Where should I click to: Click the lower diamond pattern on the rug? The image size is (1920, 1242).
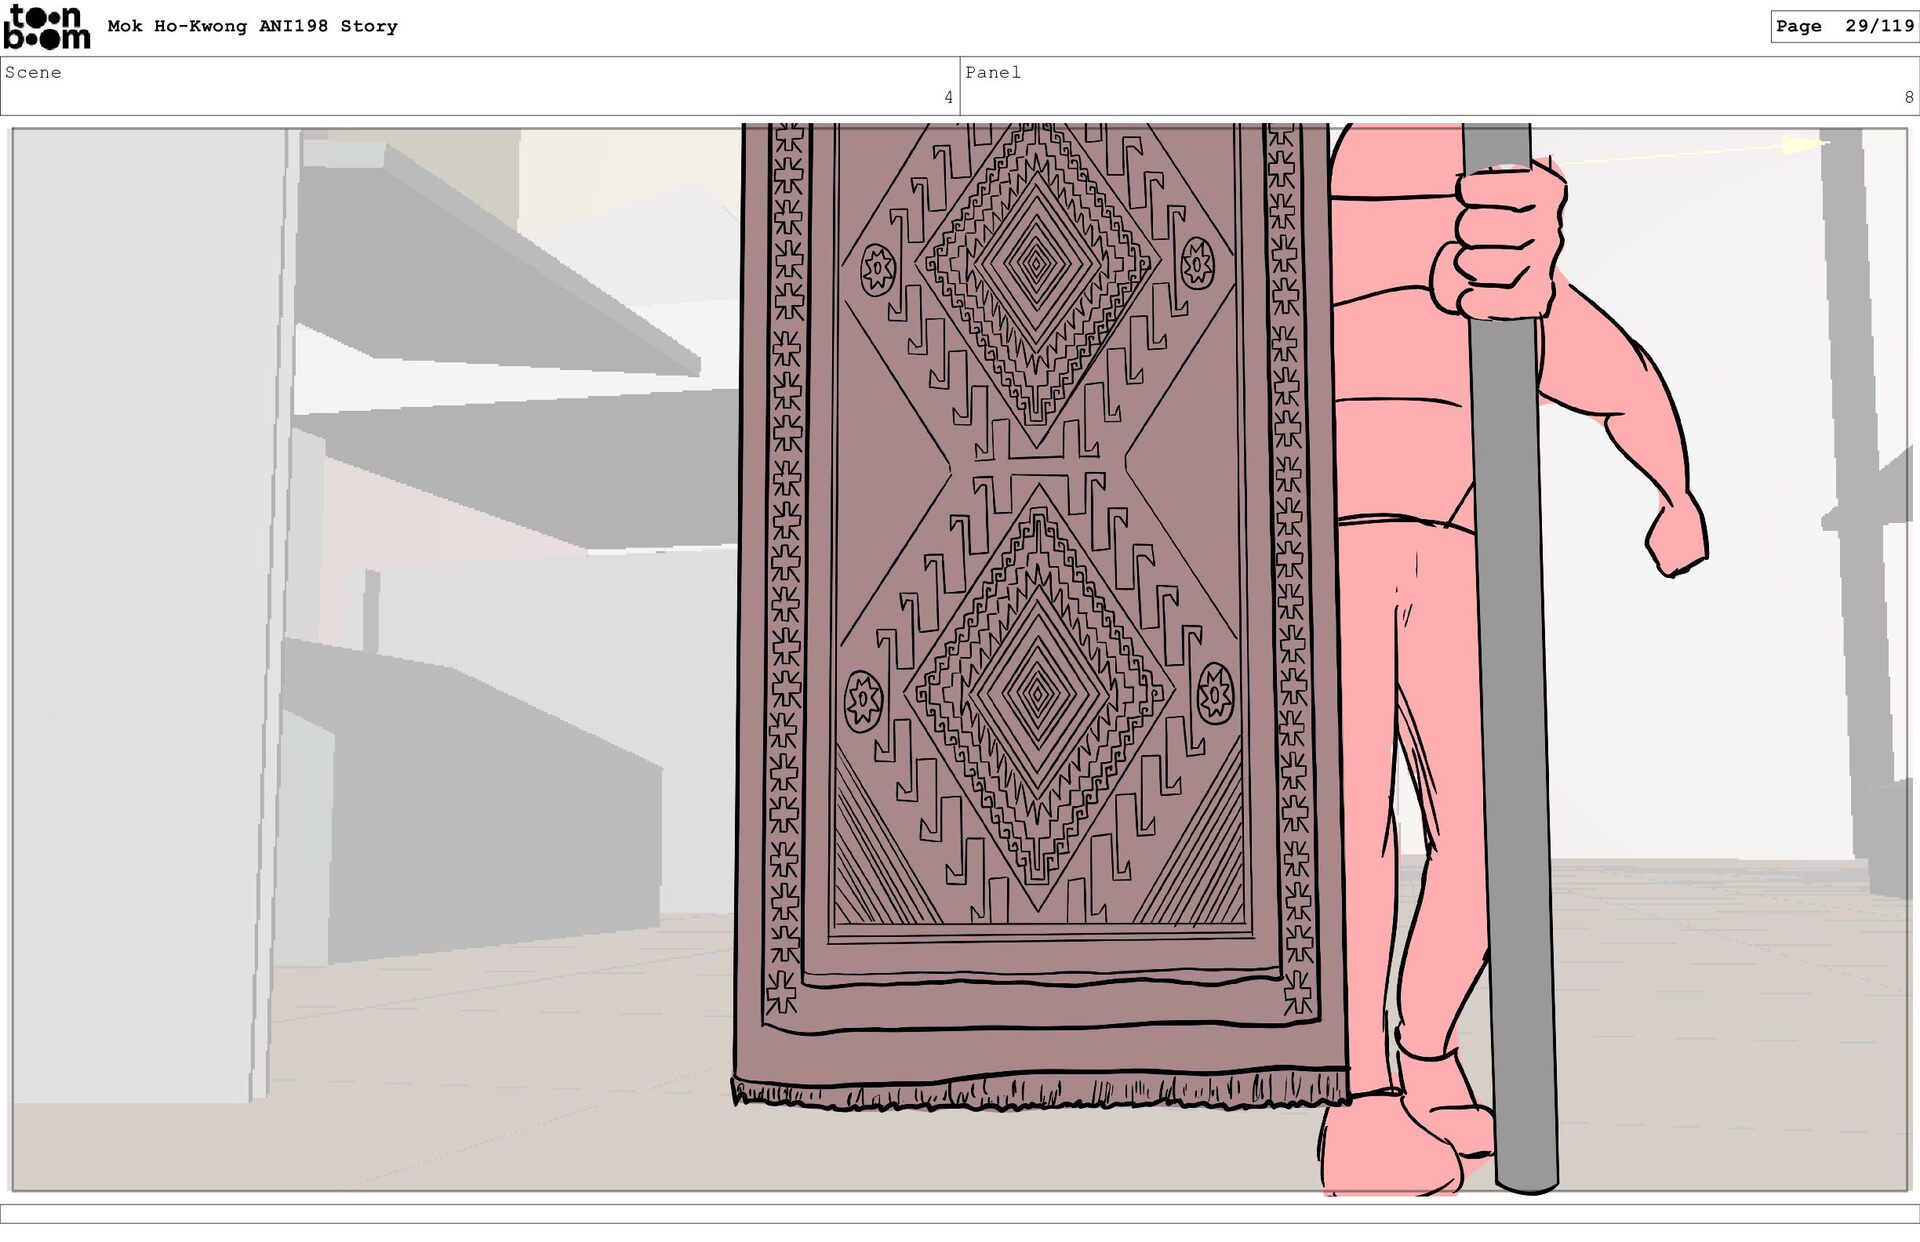point(1037,692)
